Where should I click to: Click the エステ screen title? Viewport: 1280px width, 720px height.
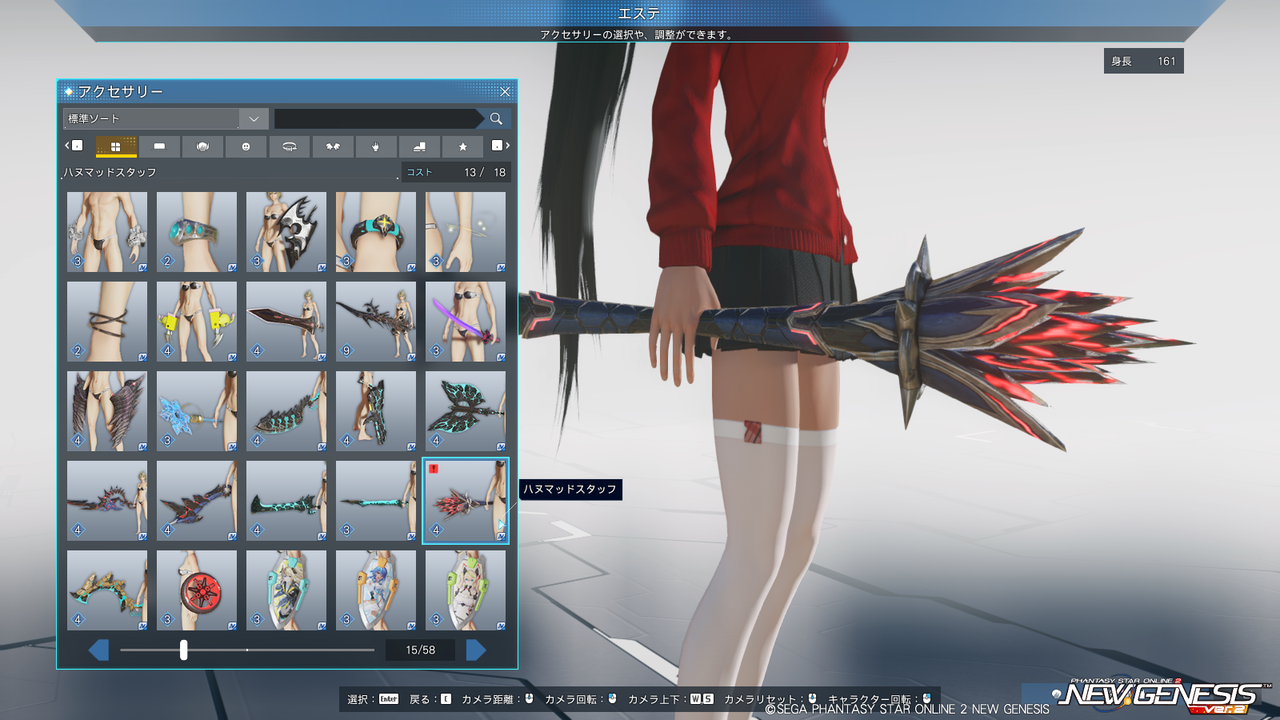(x=640, y=12)
